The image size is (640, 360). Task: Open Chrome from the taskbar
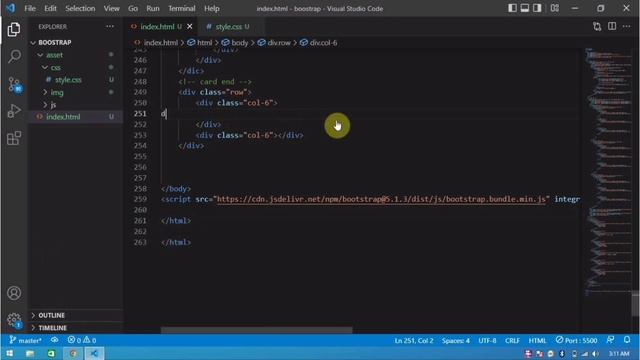point(73,353)
